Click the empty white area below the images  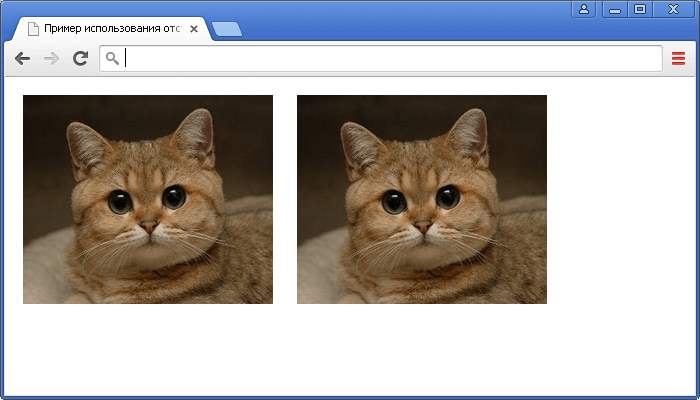pos(350,350)
